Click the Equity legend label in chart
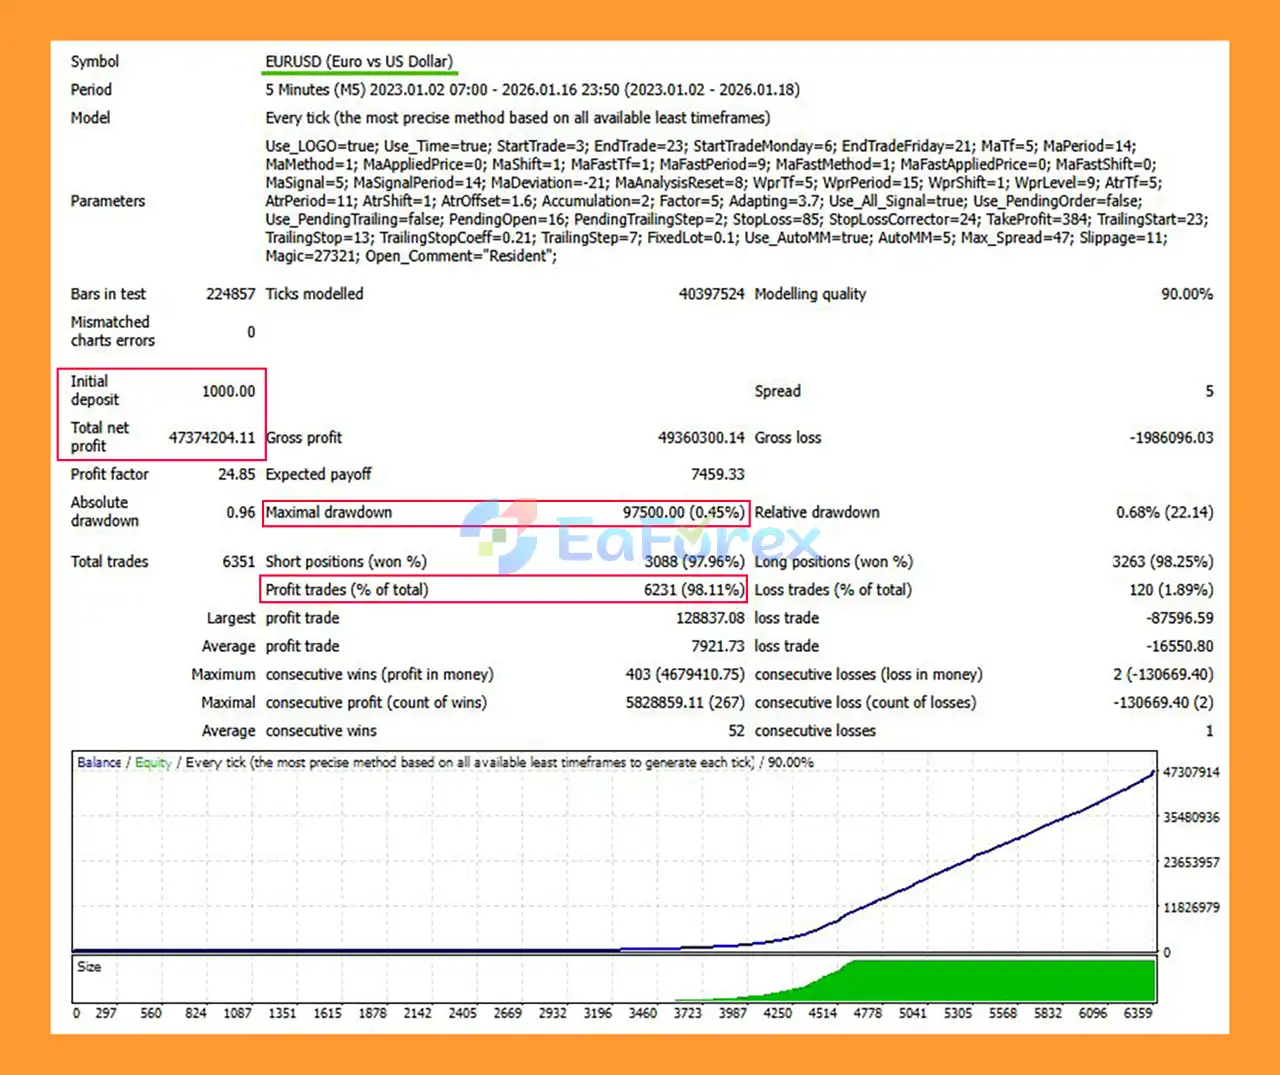 [153, 762]
